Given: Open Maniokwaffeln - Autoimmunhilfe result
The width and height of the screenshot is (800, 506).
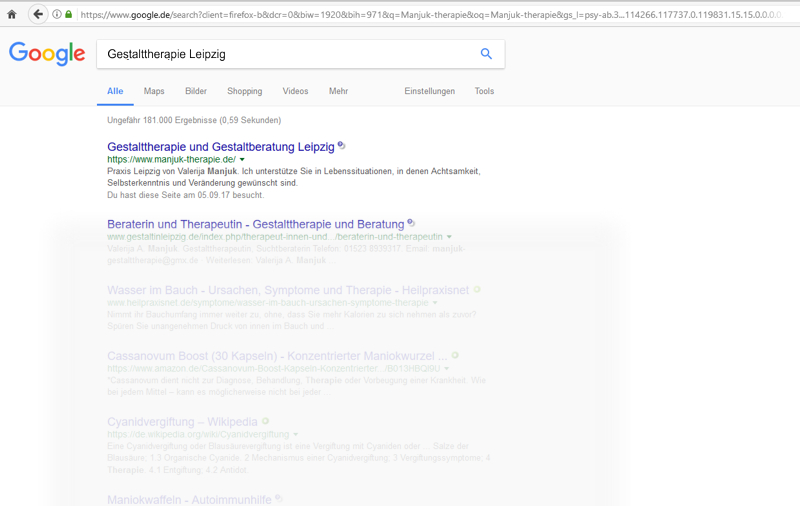Looking at the screenshot, I should point(189,500).
